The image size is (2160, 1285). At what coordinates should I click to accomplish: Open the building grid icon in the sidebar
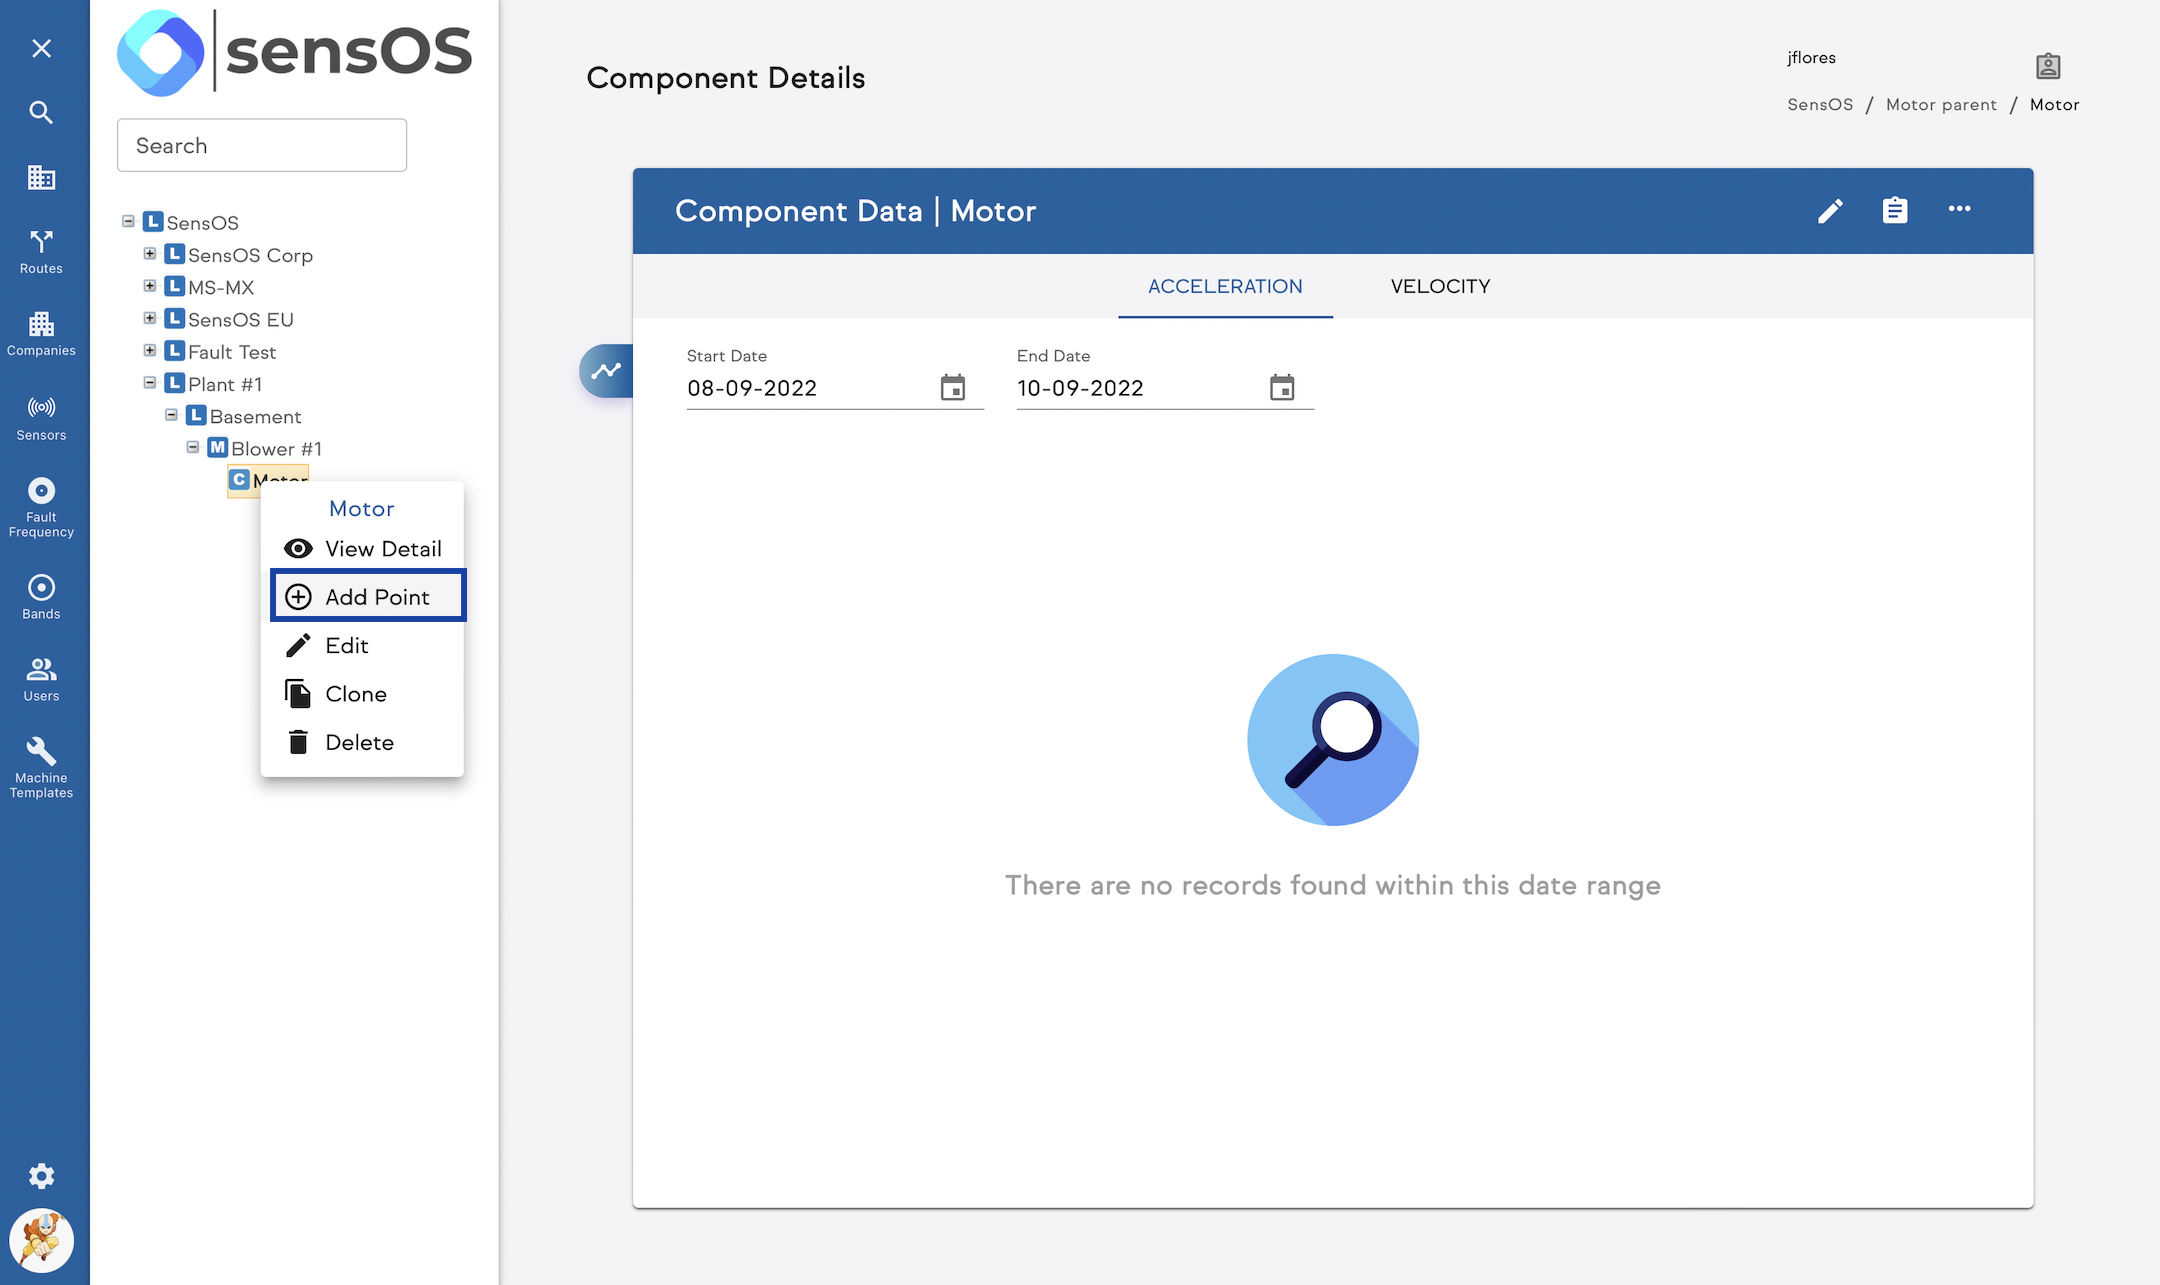[41, 178]
